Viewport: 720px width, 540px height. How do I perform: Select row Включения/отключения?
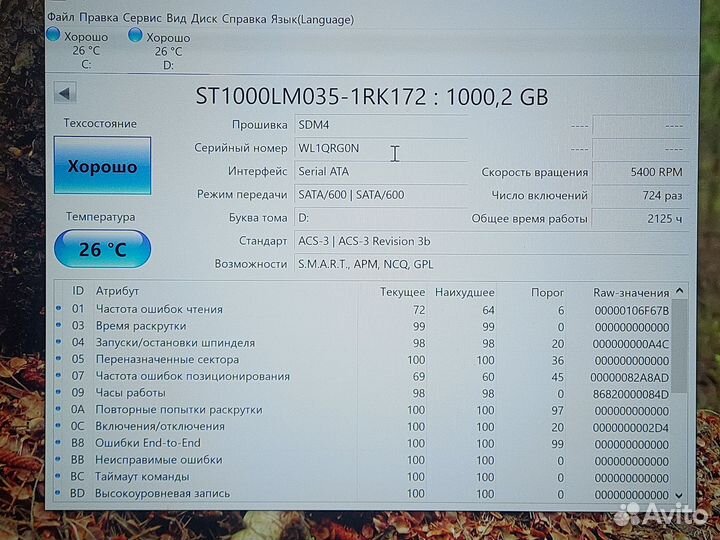tap(363, 427)
